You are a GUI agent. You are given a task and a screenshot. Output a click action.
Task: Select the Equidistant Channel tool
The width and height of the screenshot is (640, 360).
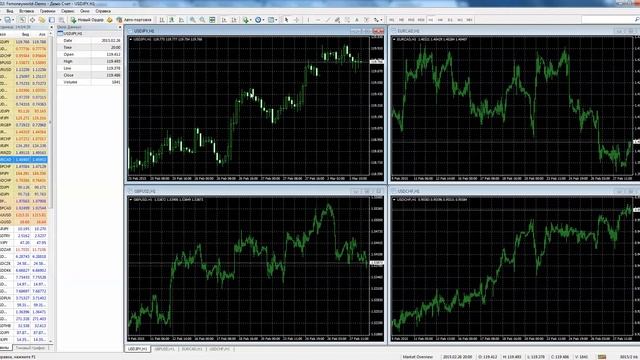point(337,20)
